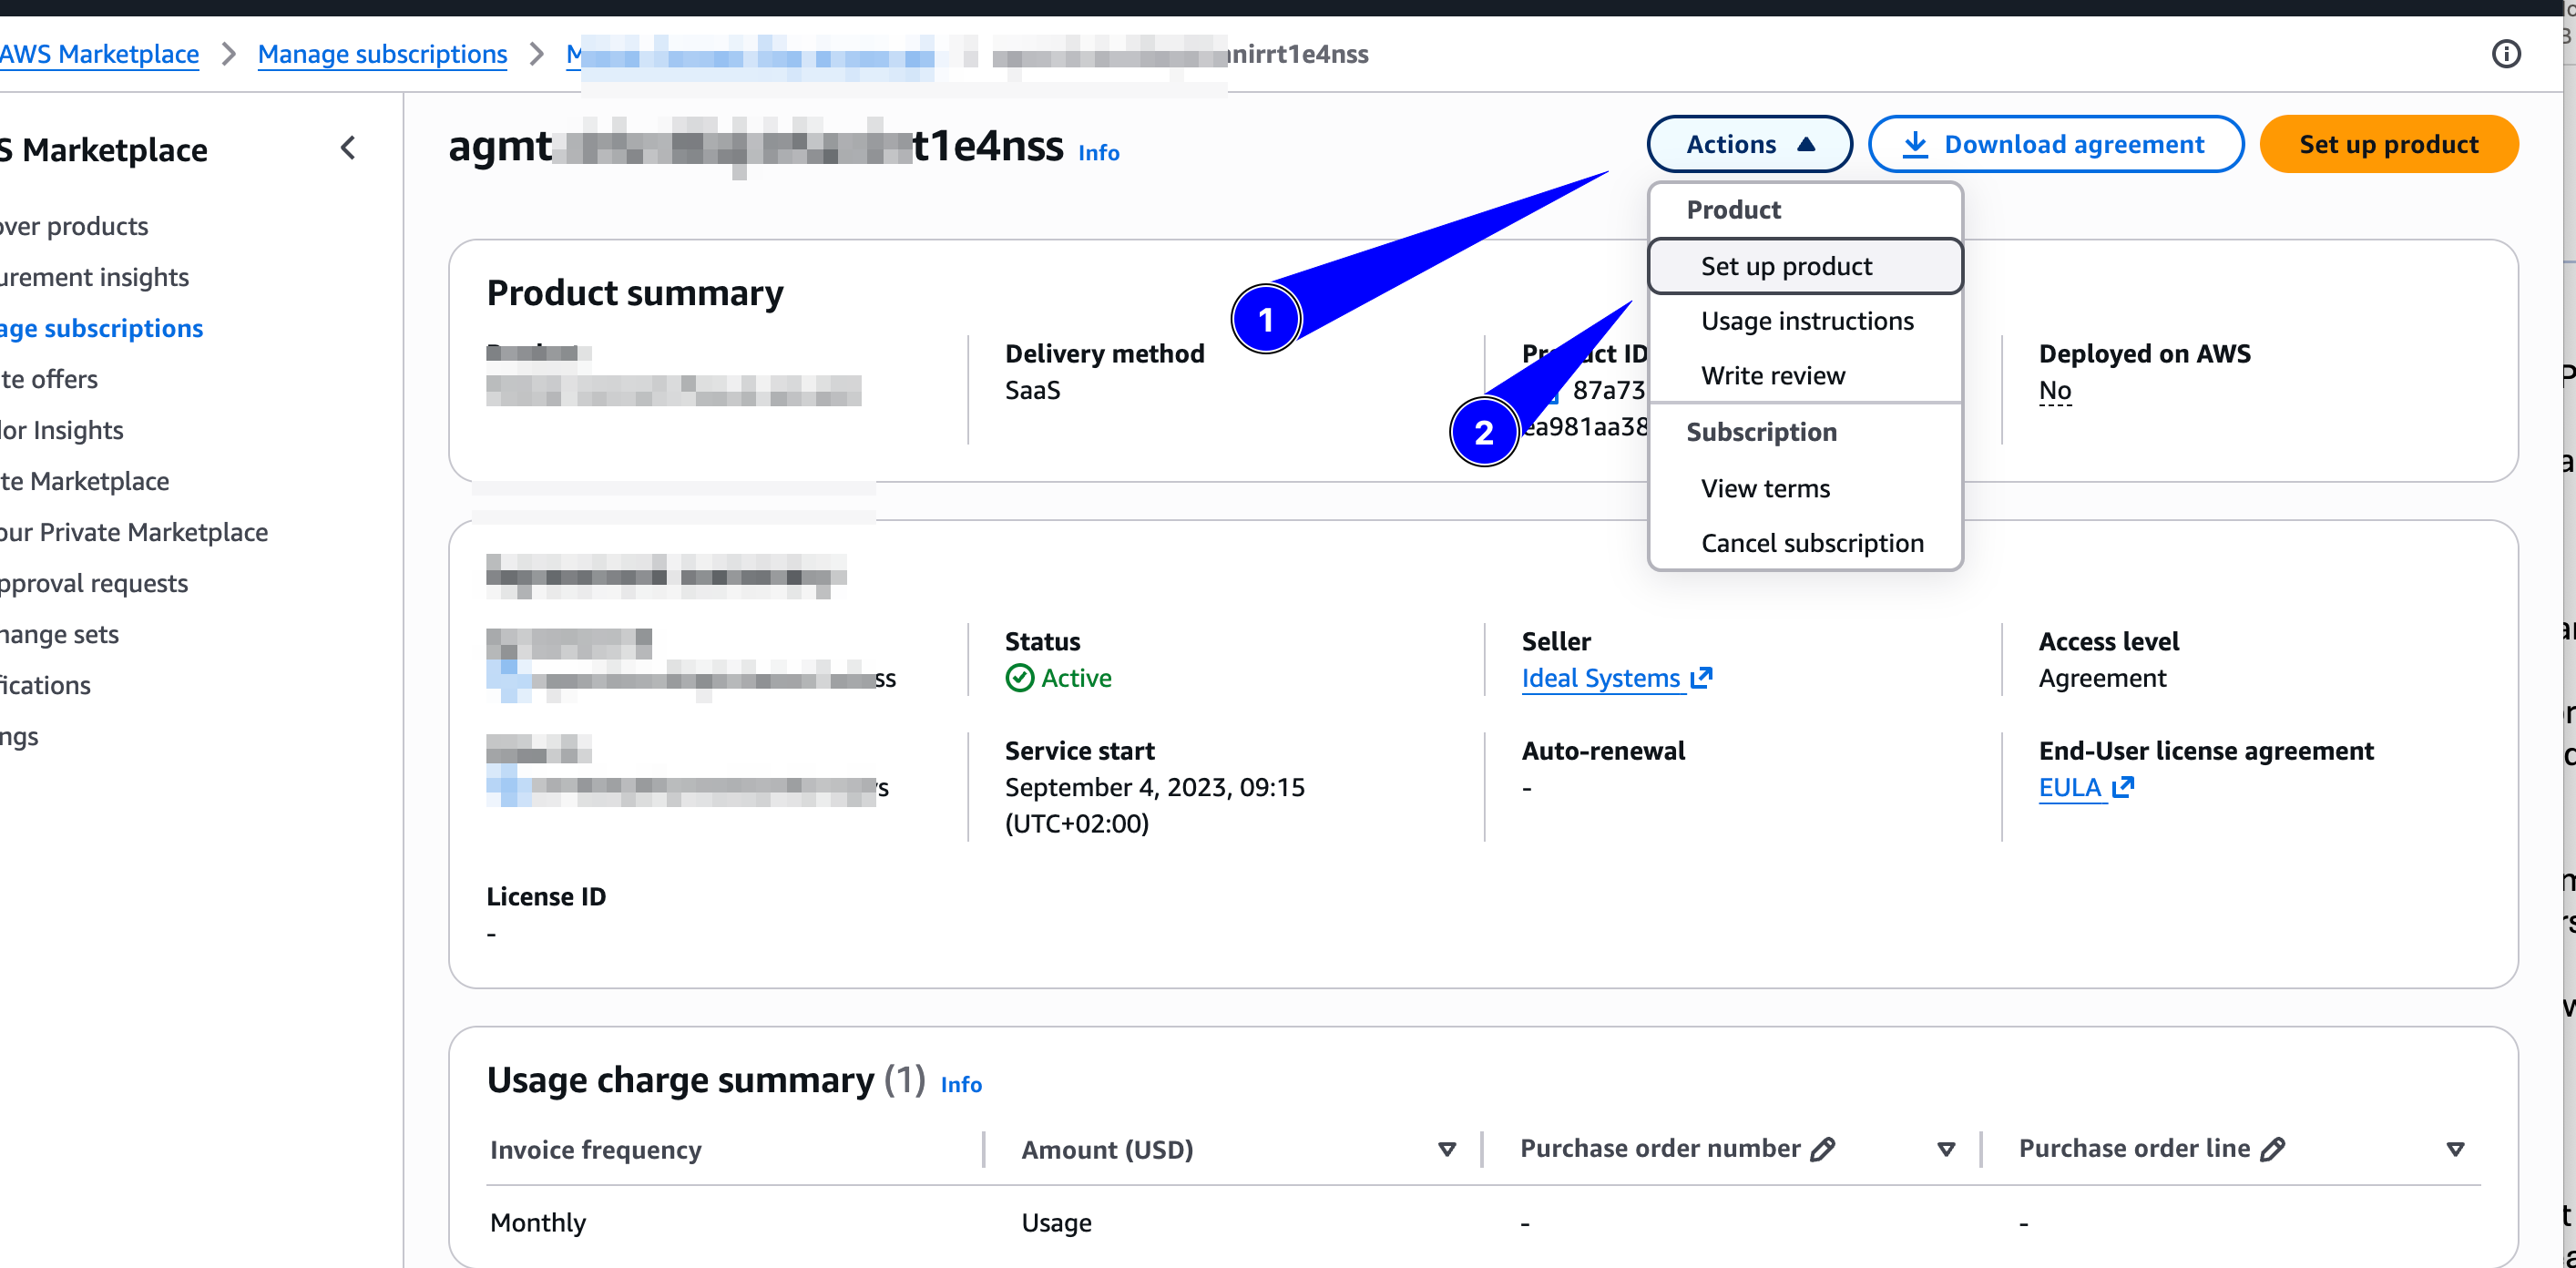Open Purchase order number column dropdown arrow
The width and height of the screenshot is (2576, 1268).
1945,1150
